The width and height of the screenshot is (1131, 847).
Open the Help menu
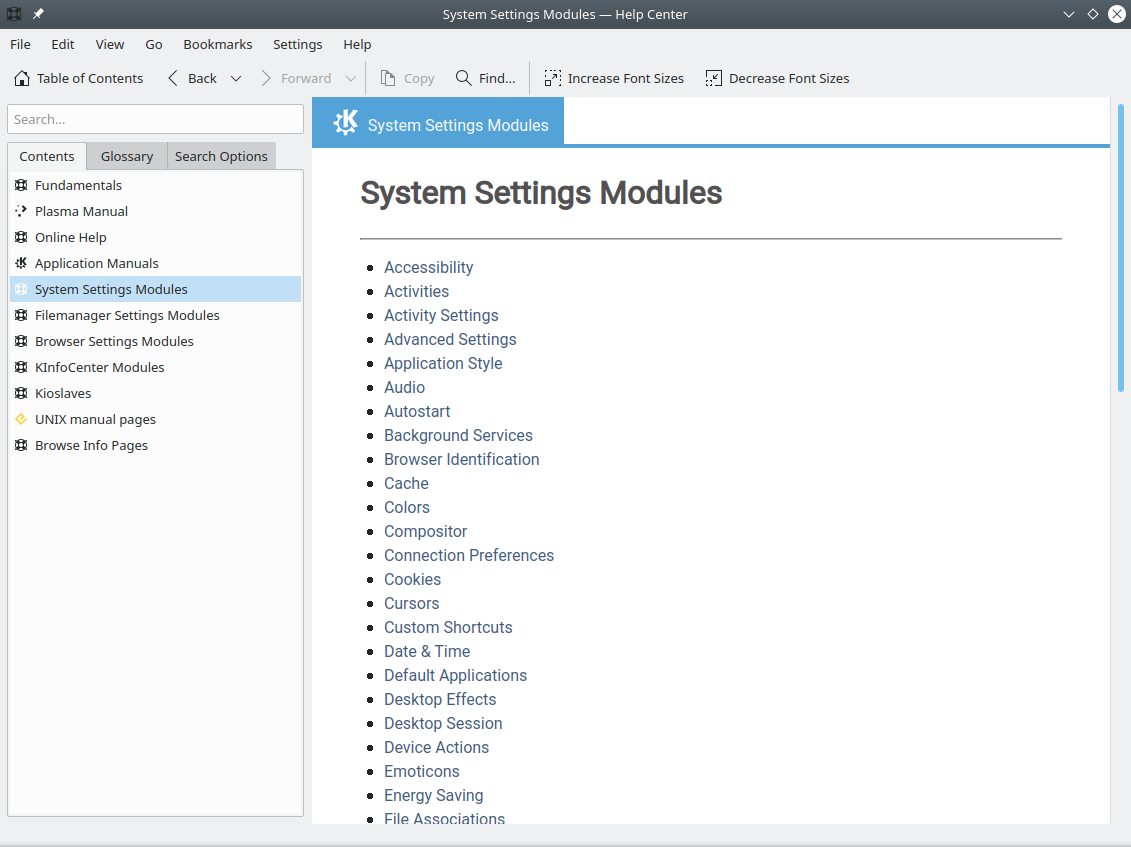357,44
